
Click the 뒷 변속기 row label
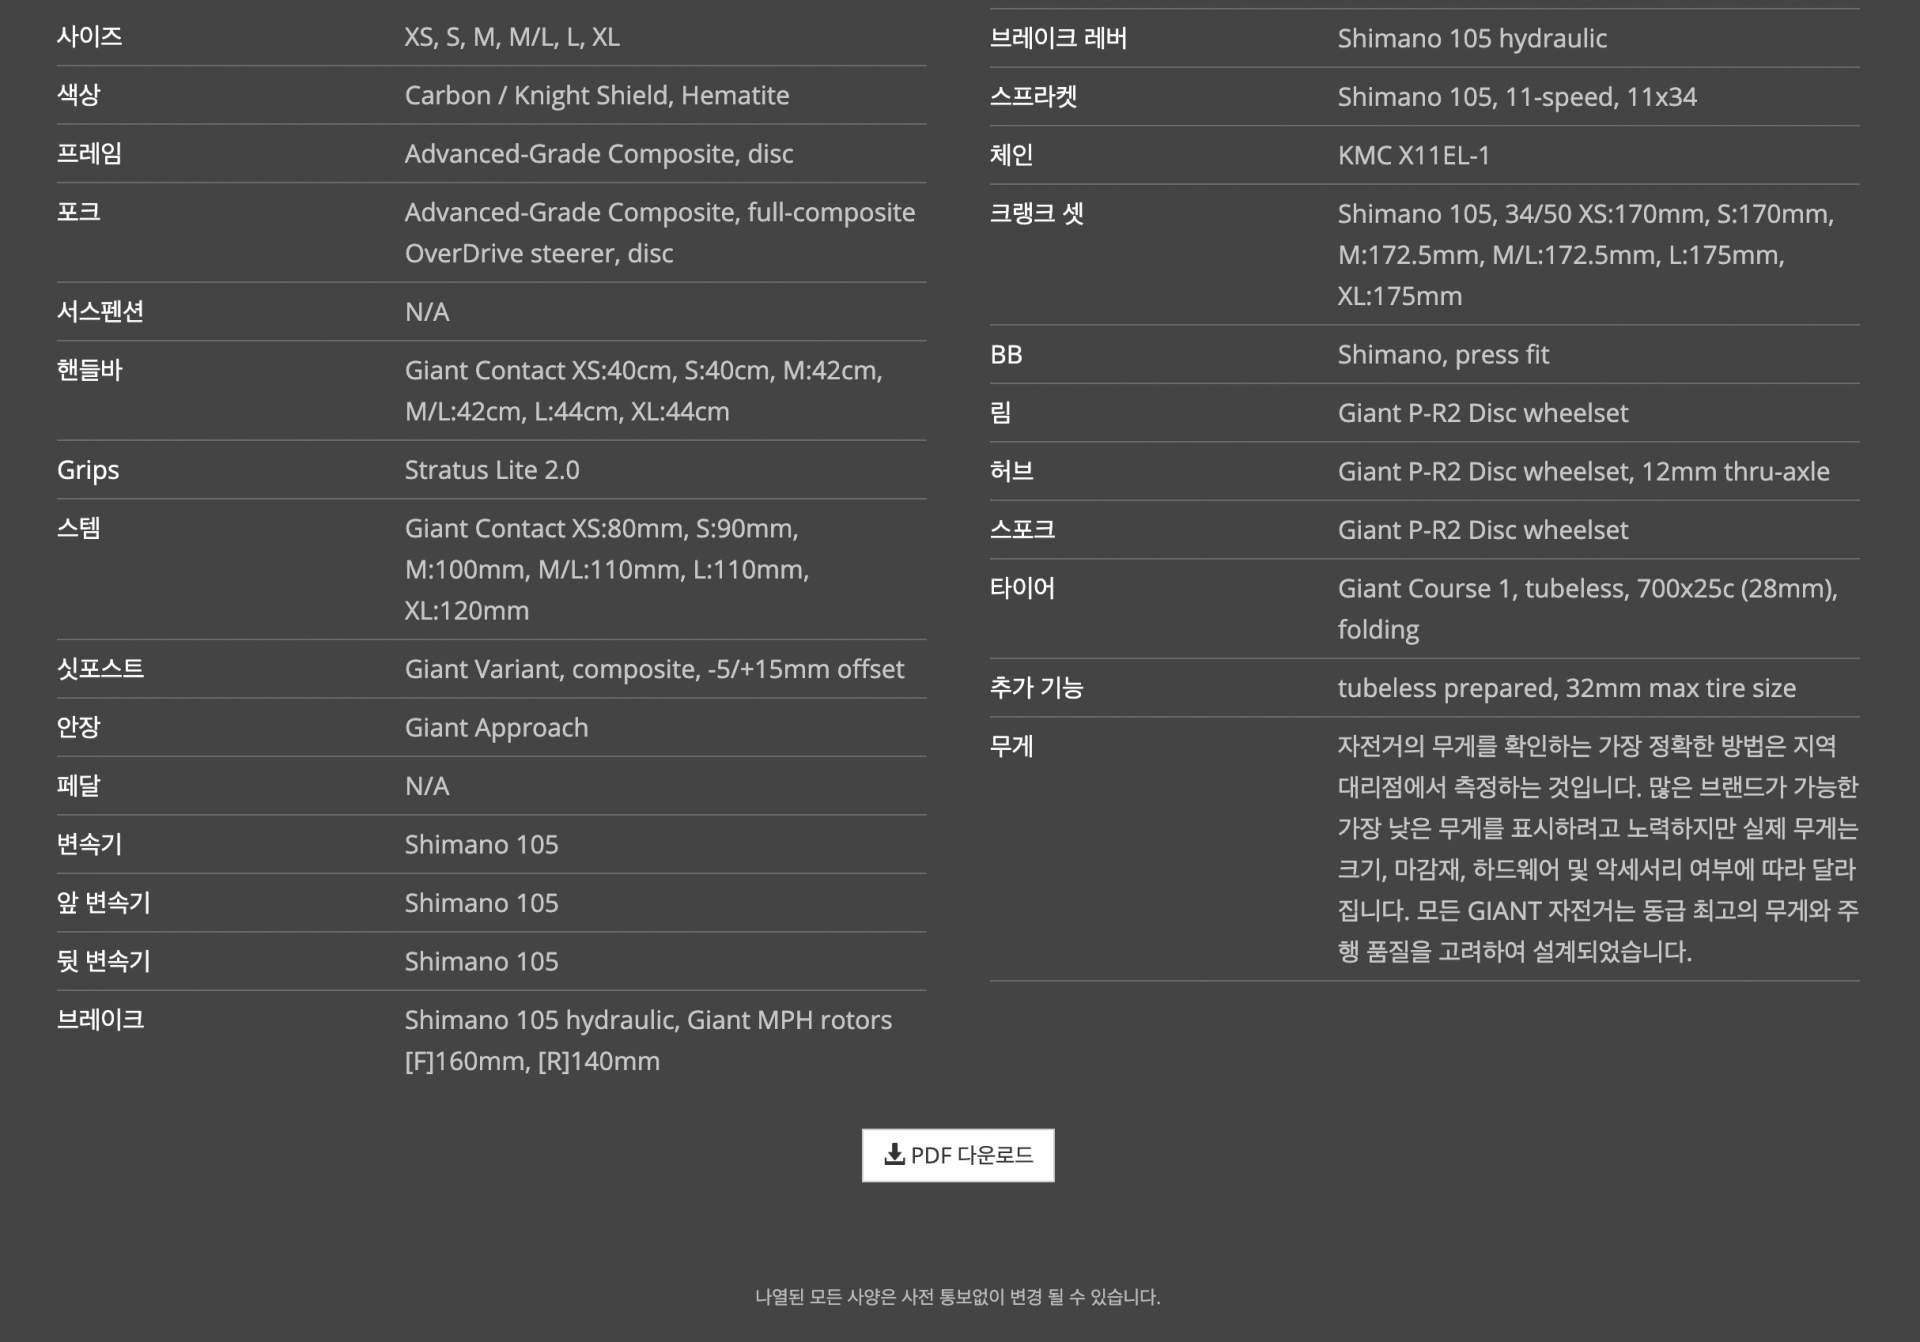pyautogui.click(x=103, y=961)
